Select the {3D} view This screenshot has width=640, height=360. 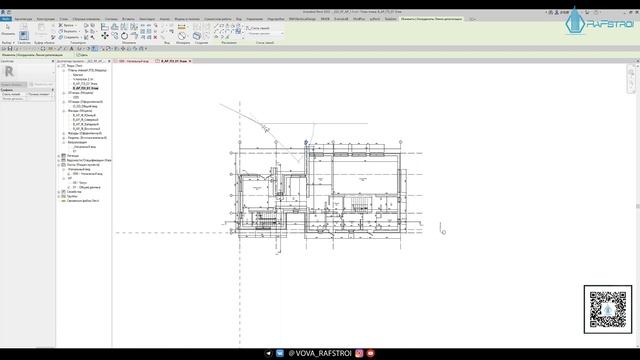[76, 97]
